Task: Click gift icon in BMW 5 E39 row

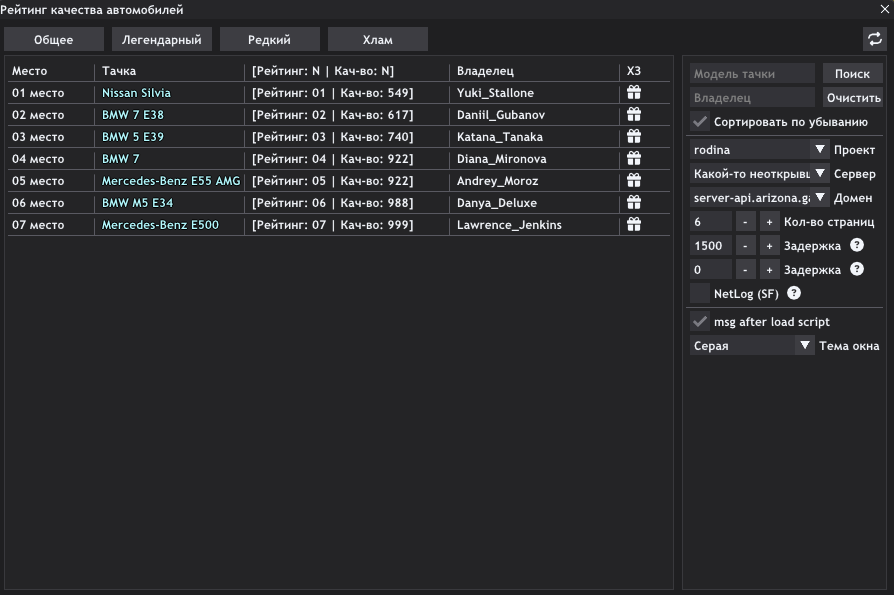Action: tap(633, 136)
